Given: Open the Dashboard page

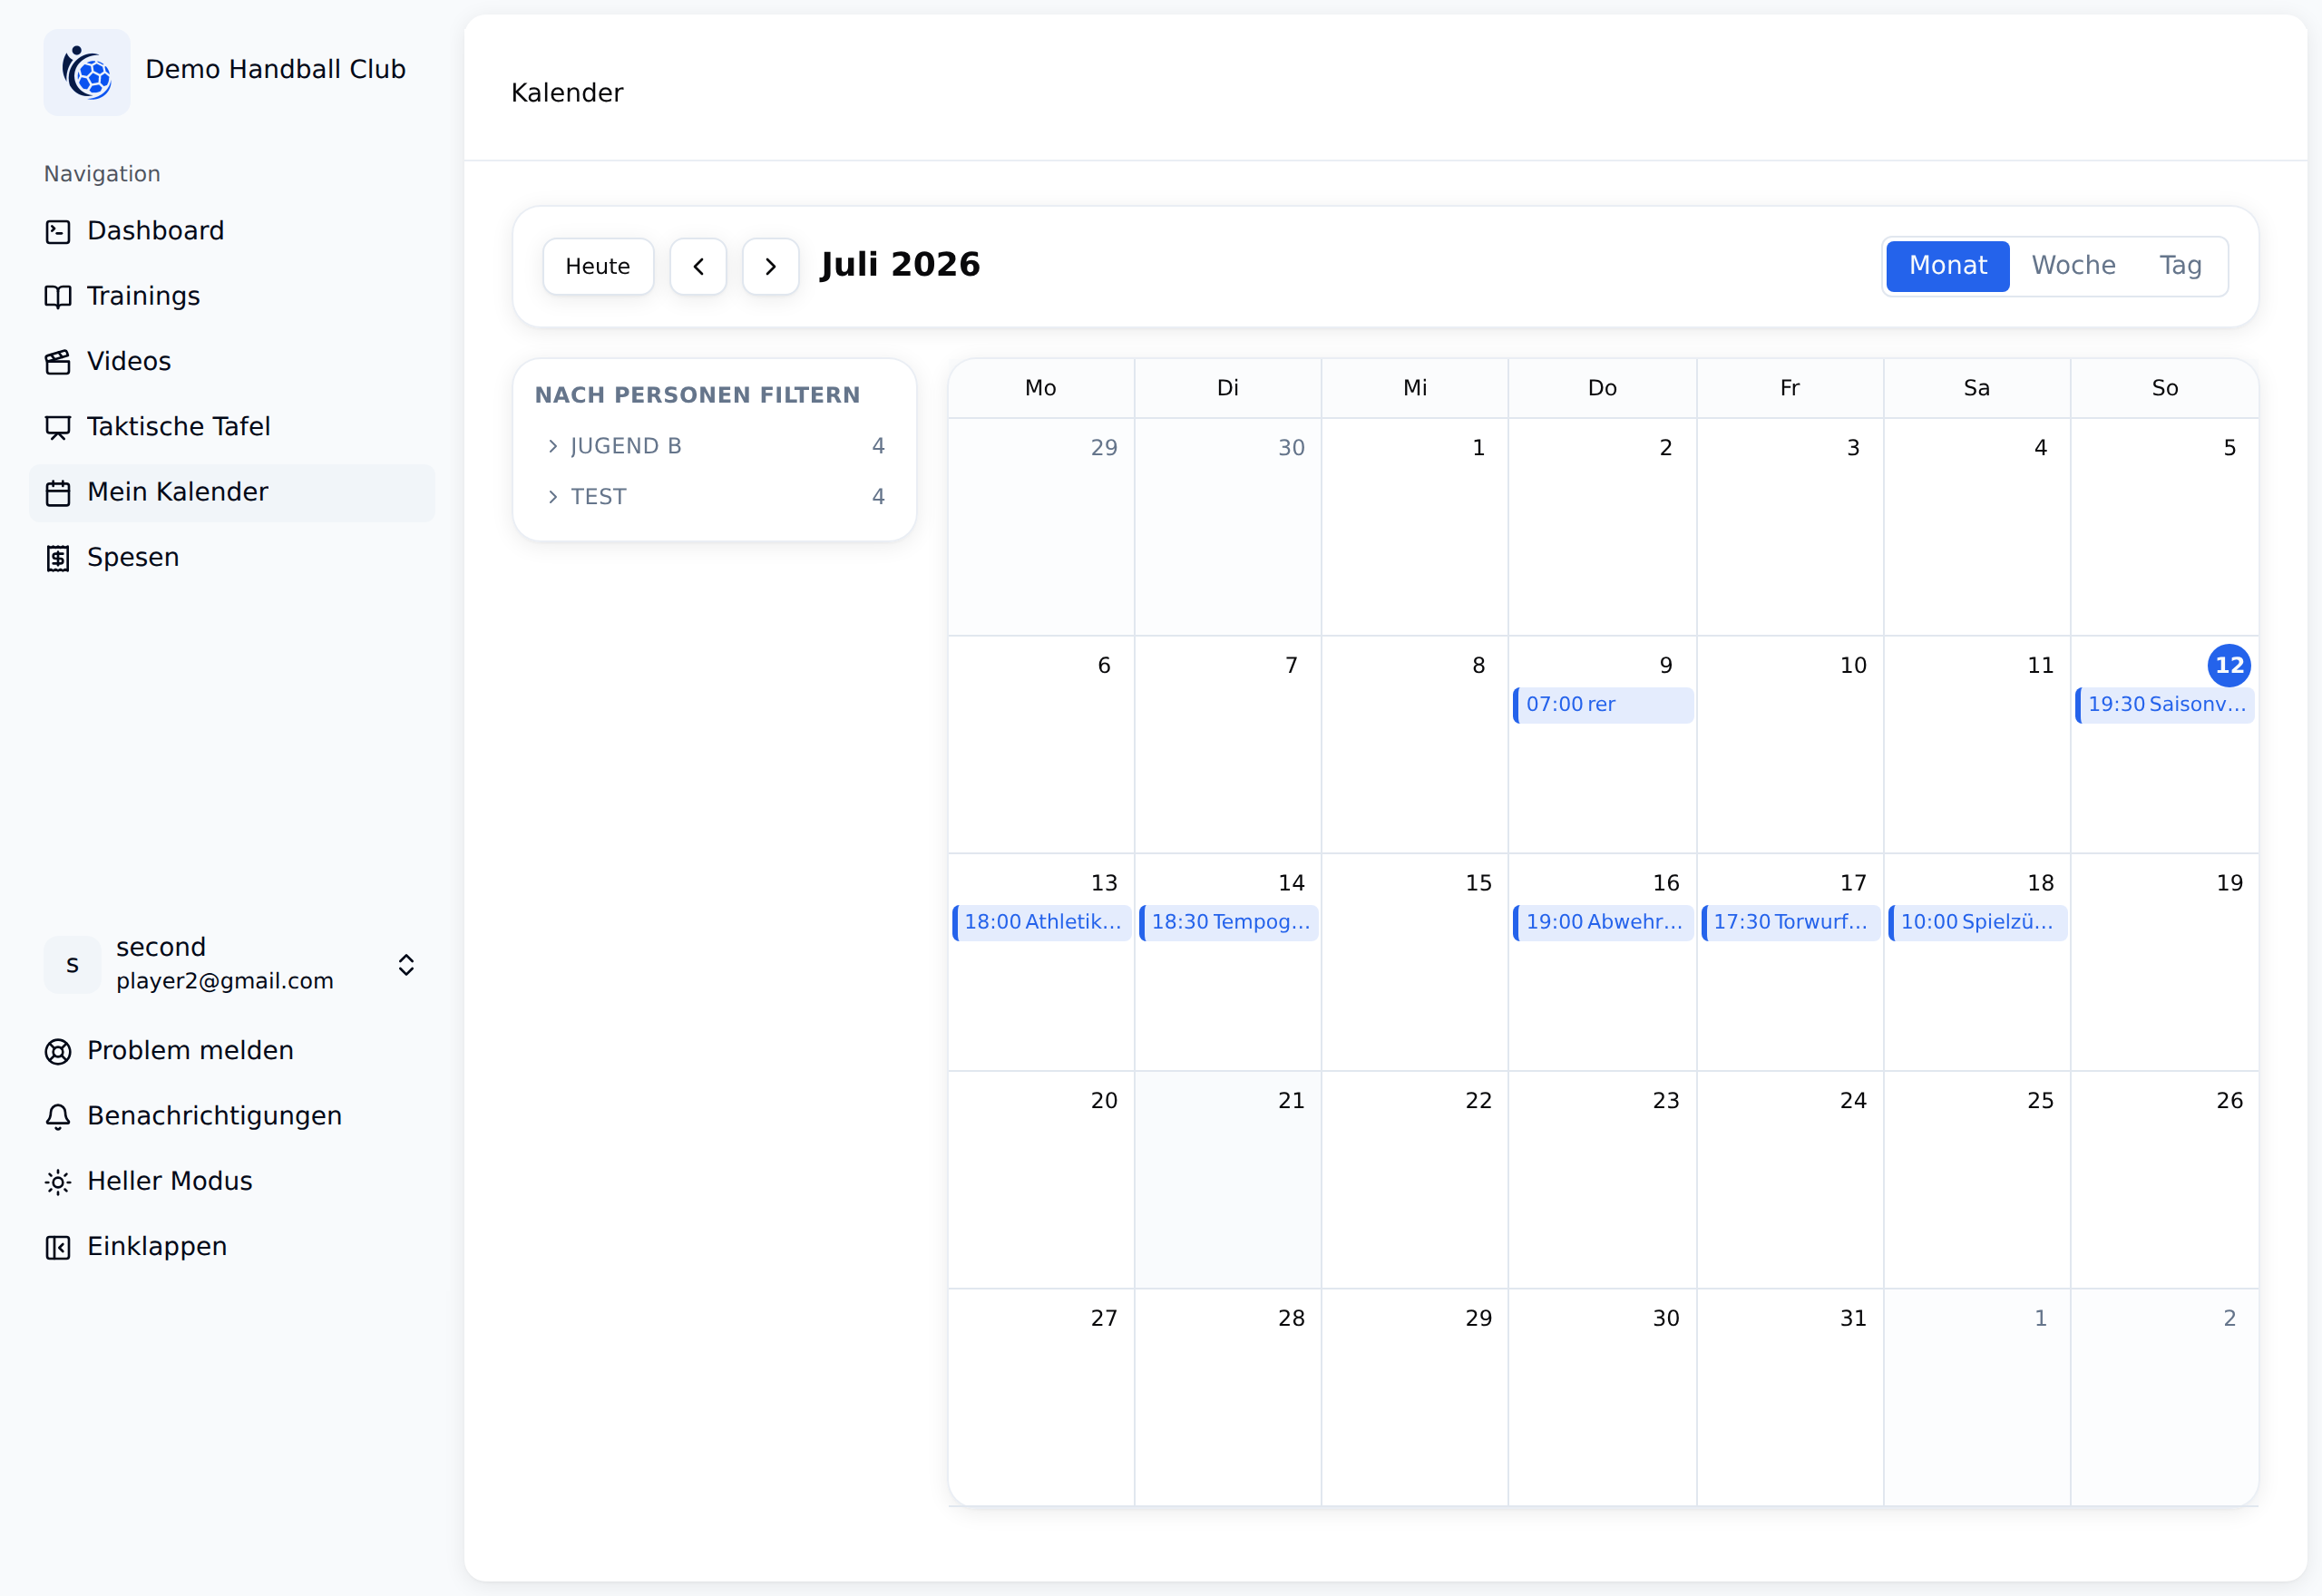Looking at the screenshot, I should click(x=232, y=231).
